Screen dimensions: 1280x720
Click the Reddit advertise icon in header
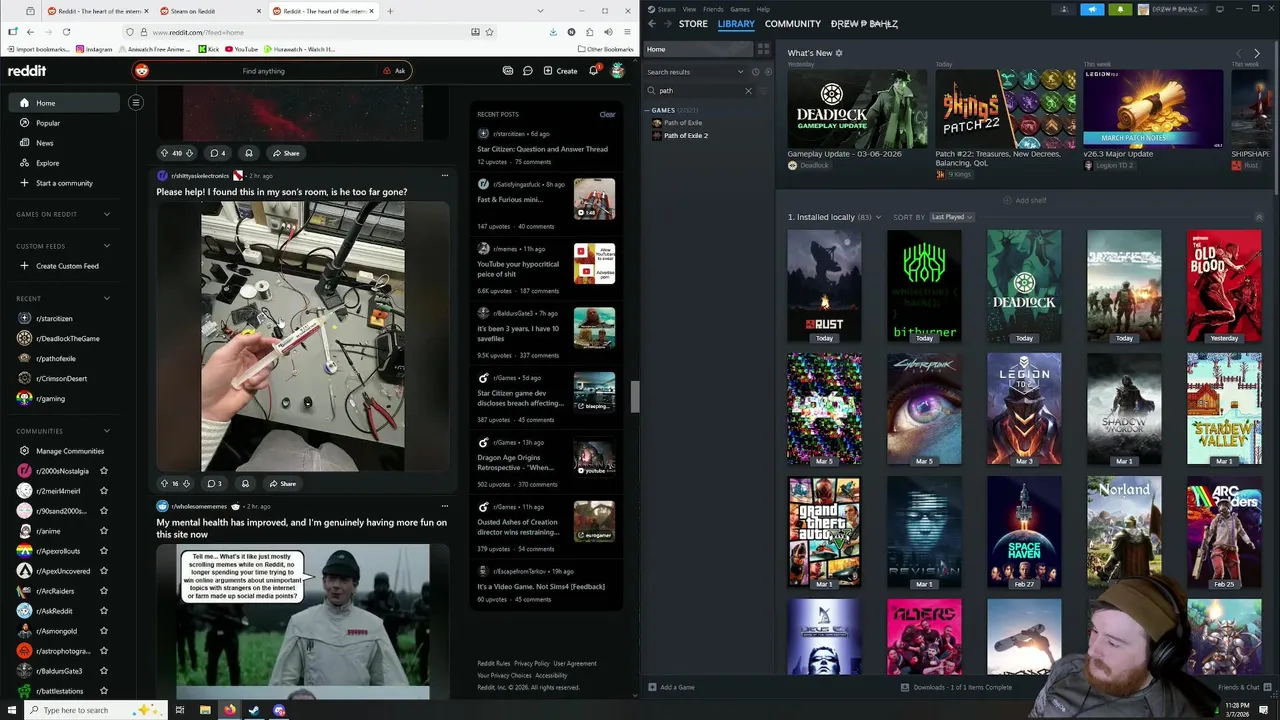point(508,71)
